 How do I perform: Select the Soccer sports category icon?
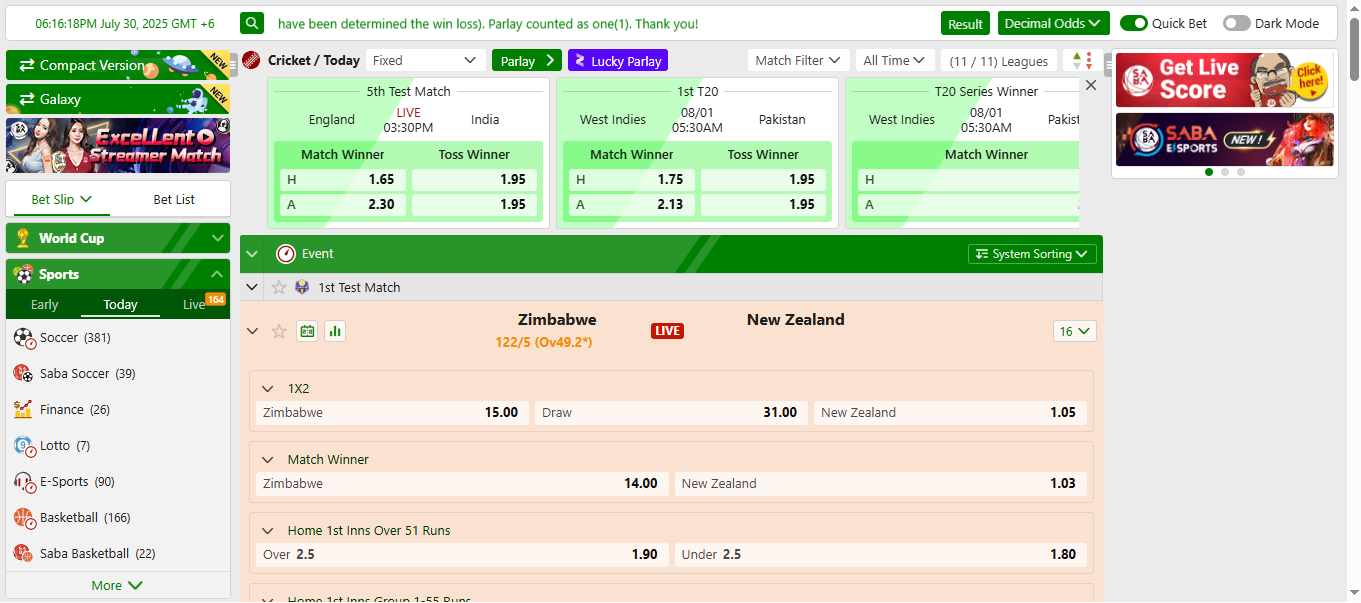25,337
